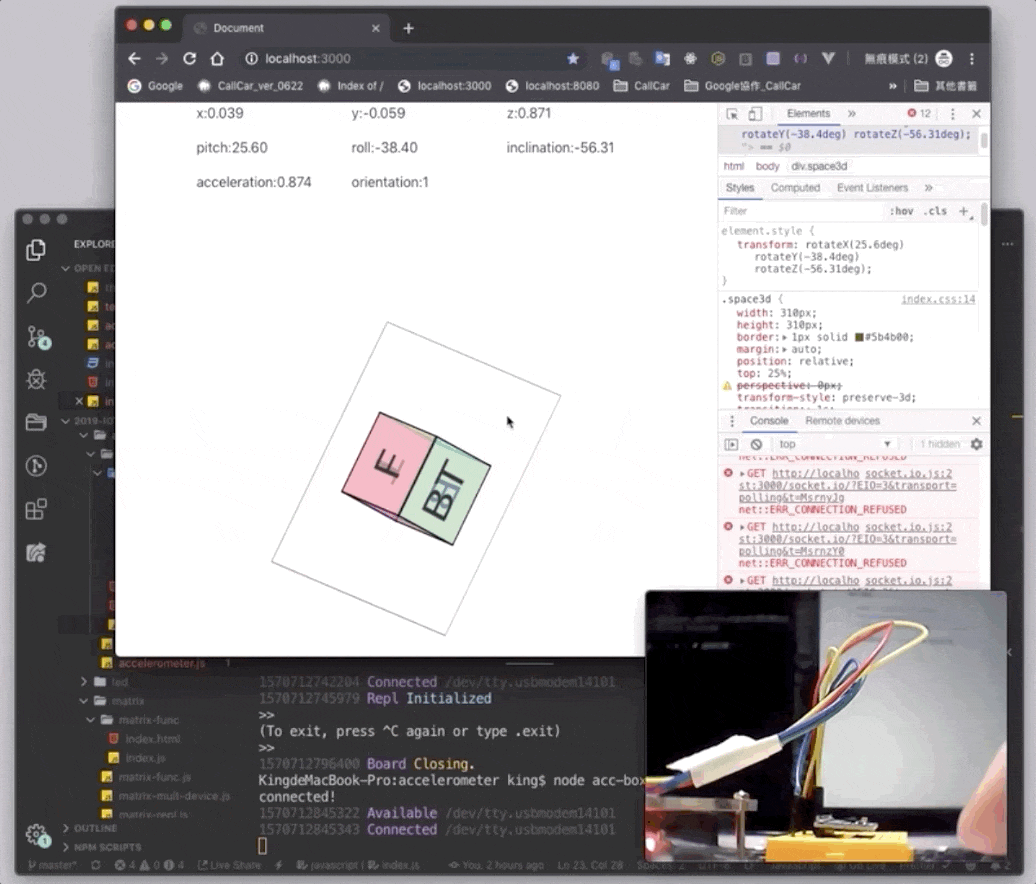Open Event Listeners tab
1036x884 pixels.
[872, 188]
